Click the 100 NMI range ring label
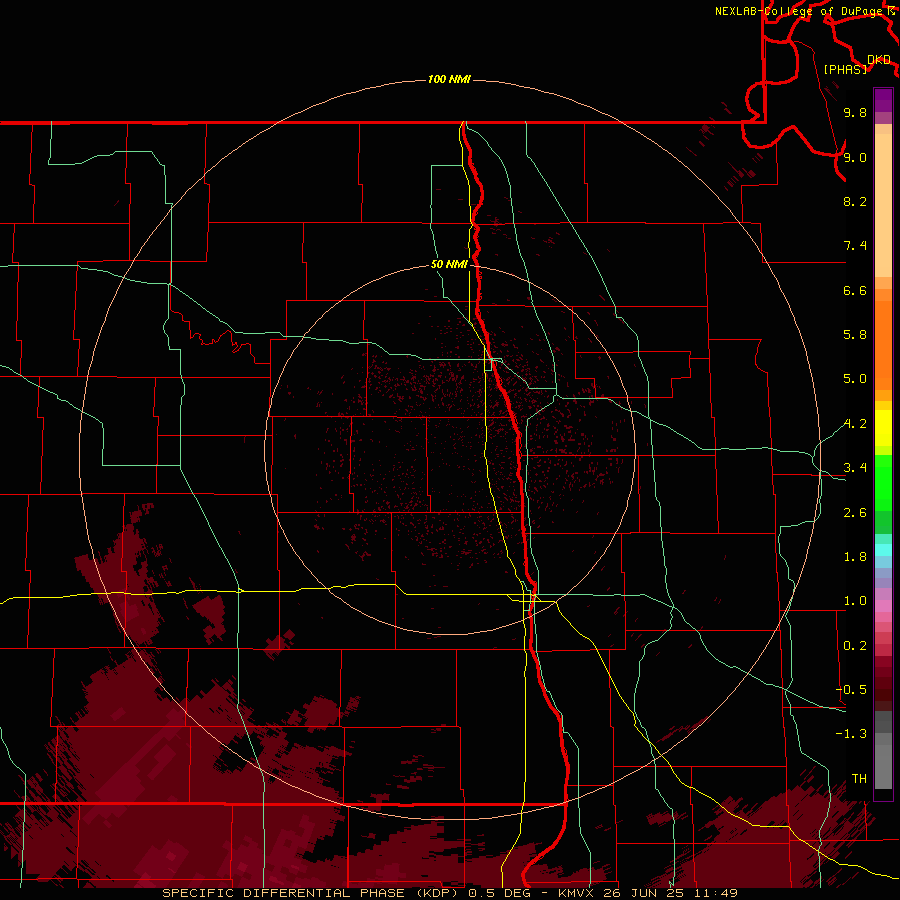Screen dimensions: 900x900 point(449,79)
